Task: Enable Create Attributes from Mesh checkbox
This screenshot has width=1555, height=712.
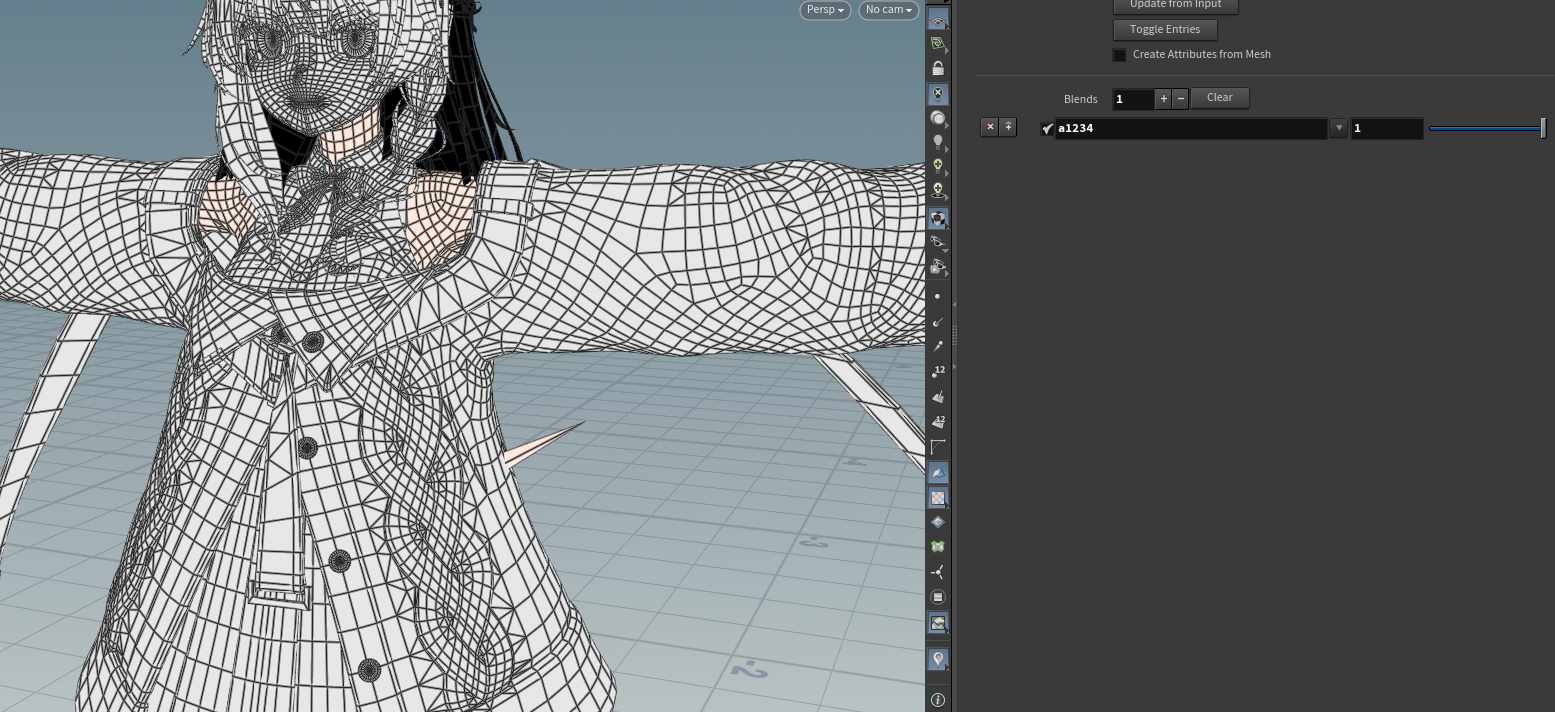Action: (1119, 55)
